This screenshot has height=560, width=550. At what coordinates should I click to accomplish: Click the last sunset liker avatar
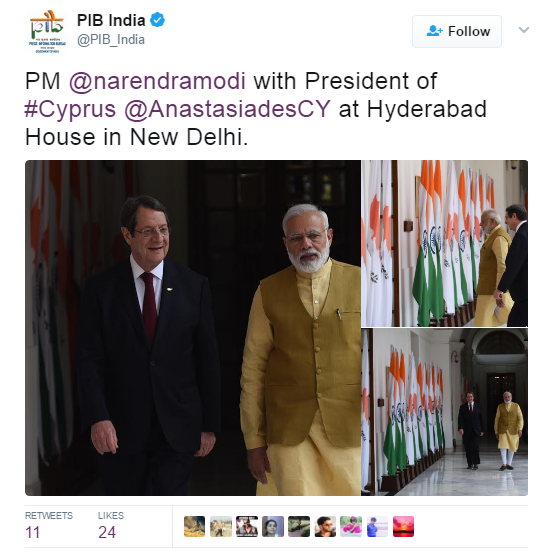point(403,526)
